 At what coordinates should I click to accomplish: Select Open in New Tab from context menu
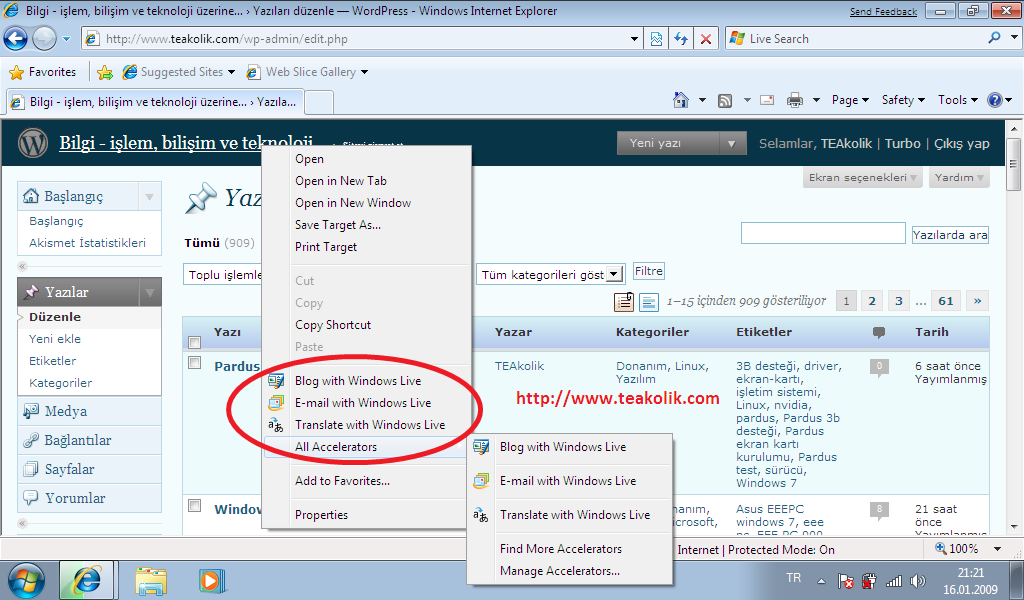340,181
